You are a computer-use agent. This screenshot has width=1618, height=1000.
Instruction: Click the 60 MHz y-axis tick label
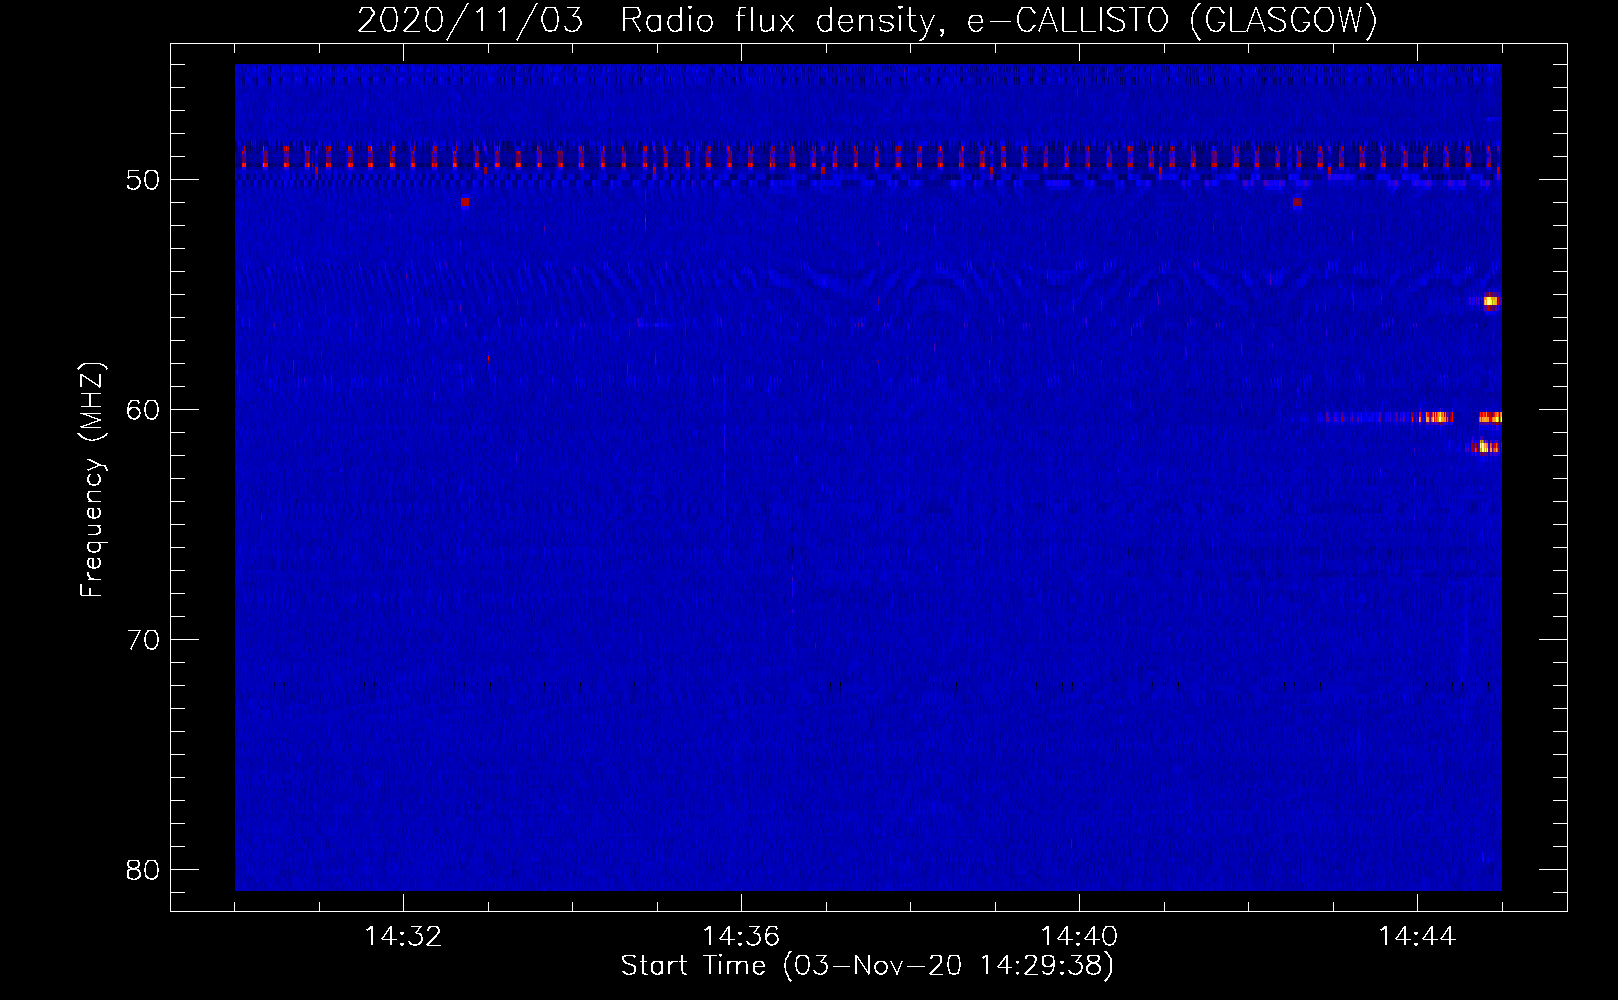point(143,410)
